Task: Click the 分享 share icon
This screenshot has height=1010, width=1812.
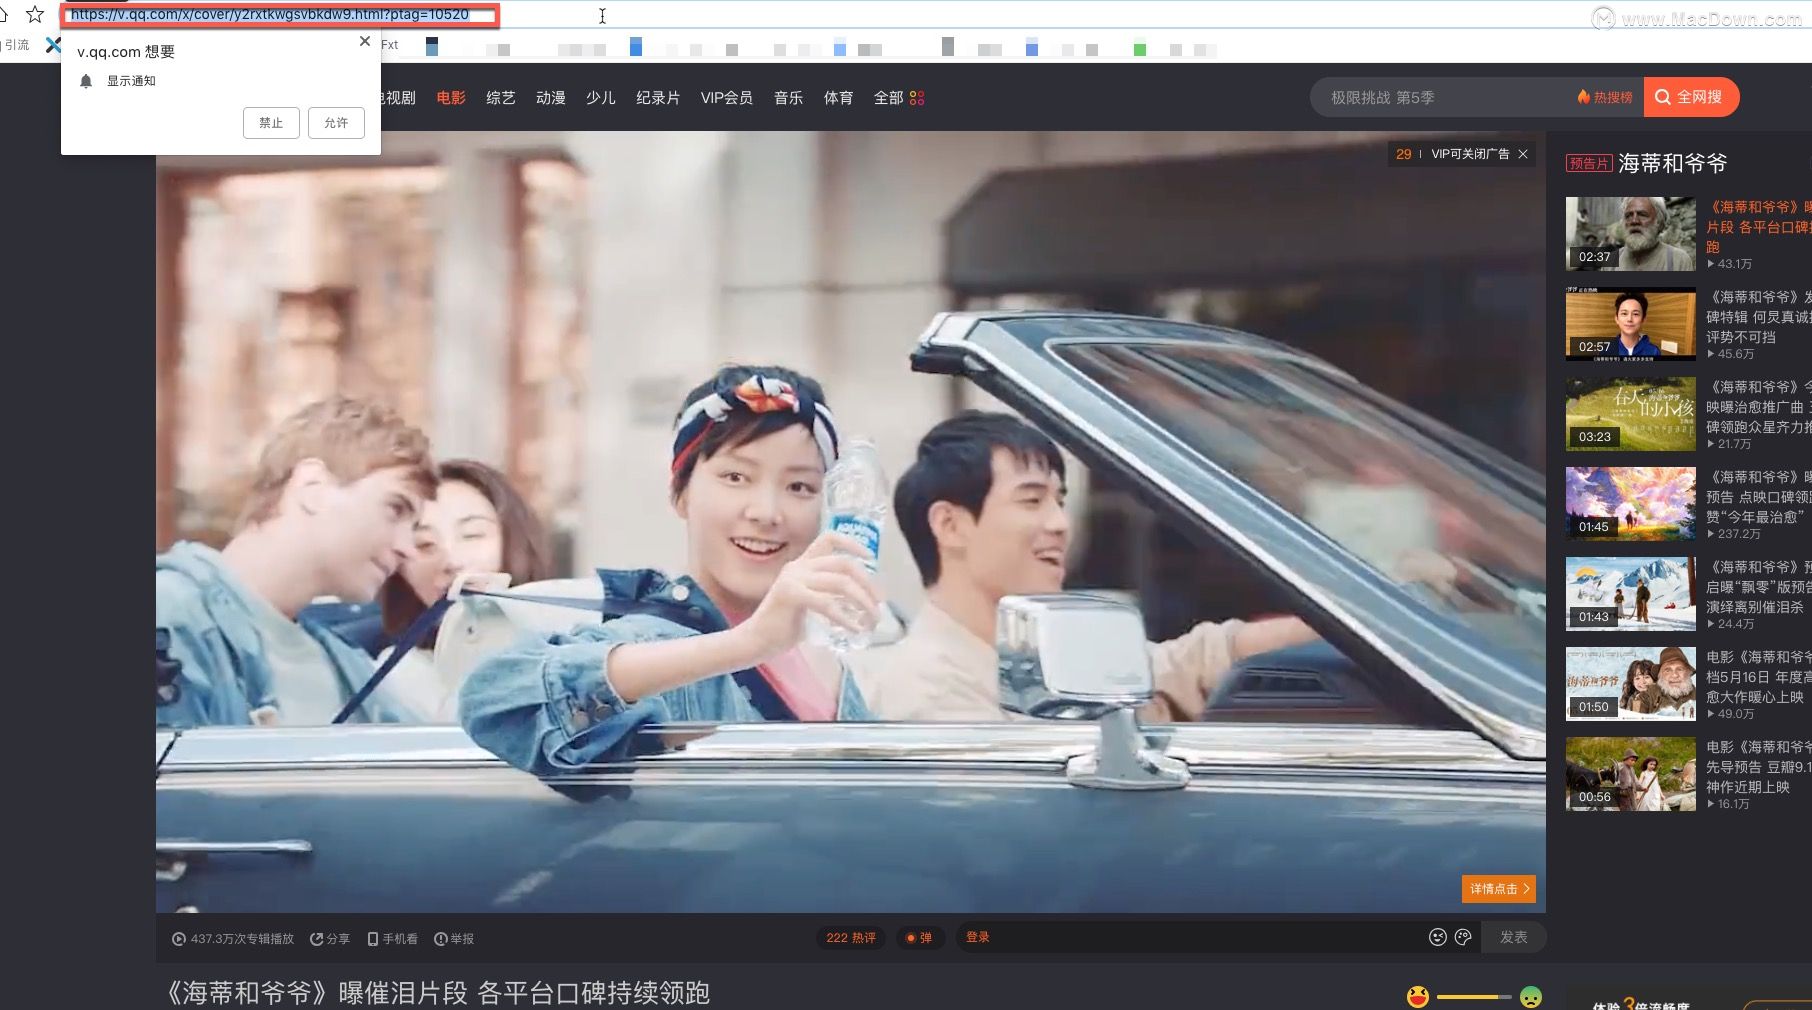Action: pyautogui.click(x=317, y=939)
